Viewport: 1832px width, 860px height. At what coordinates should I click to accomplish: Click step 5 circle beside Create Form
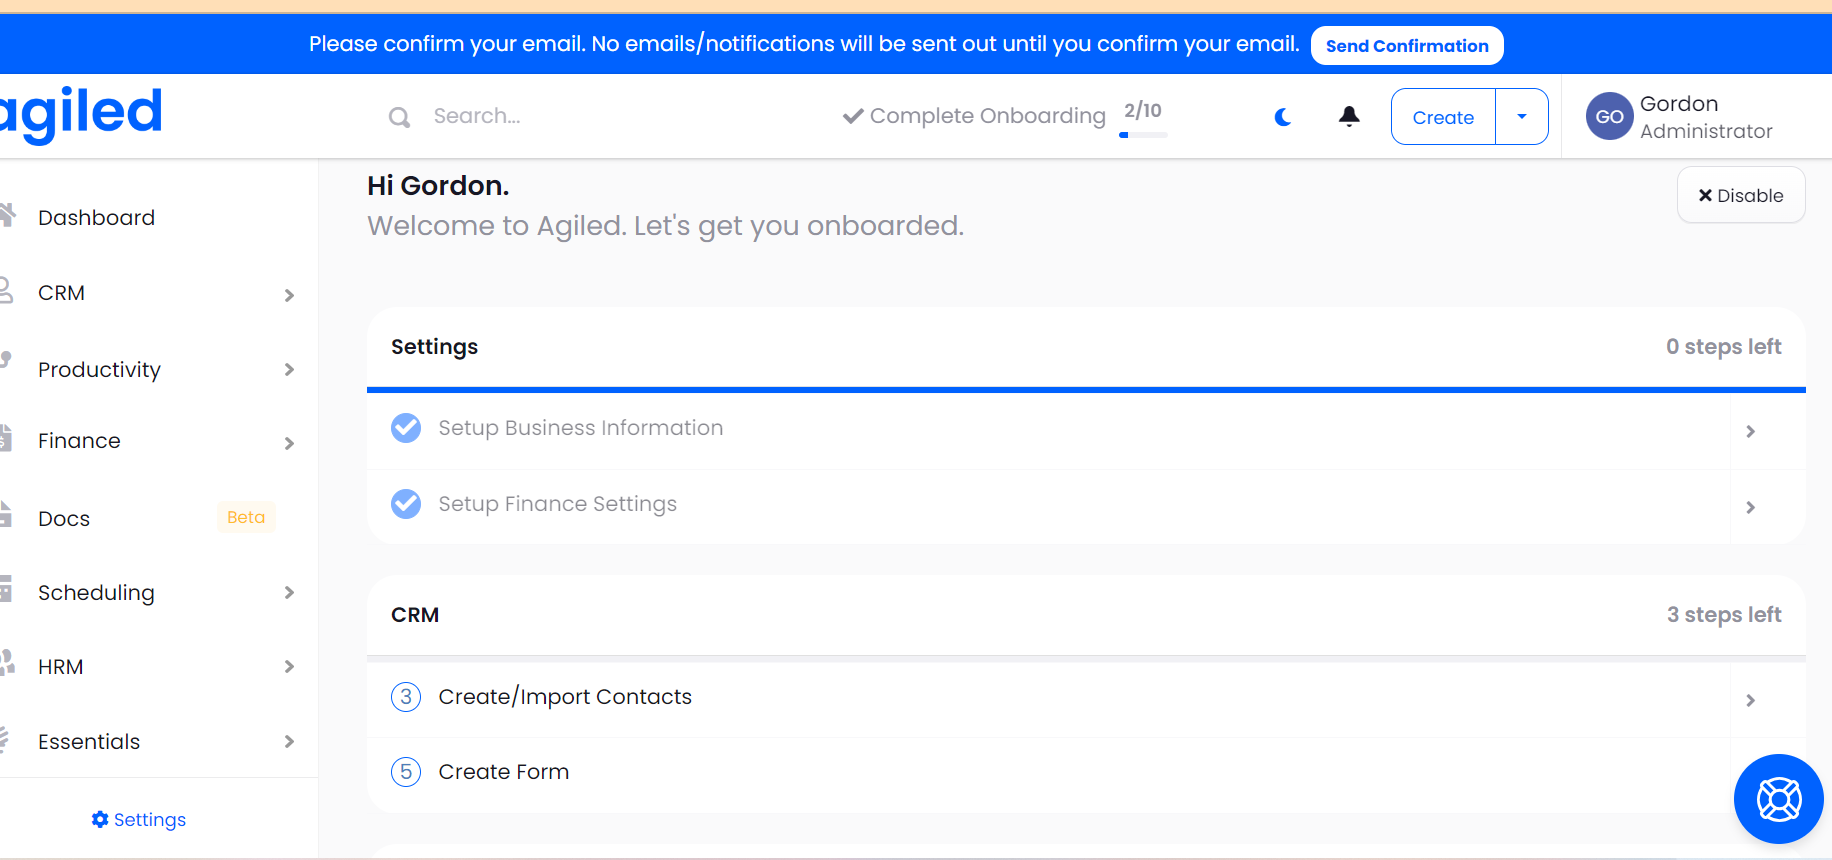click(406, 772)
